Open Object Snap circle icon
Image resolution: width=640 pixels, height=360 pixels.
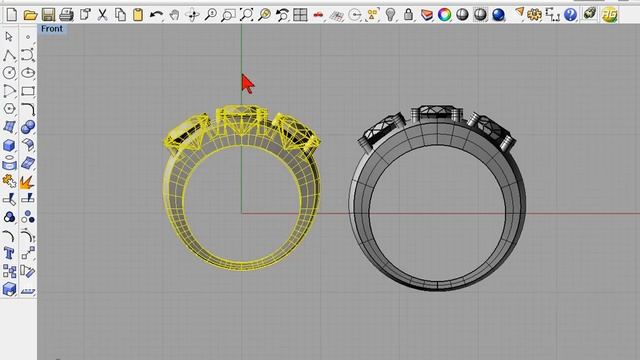click(x=355, y=15)
